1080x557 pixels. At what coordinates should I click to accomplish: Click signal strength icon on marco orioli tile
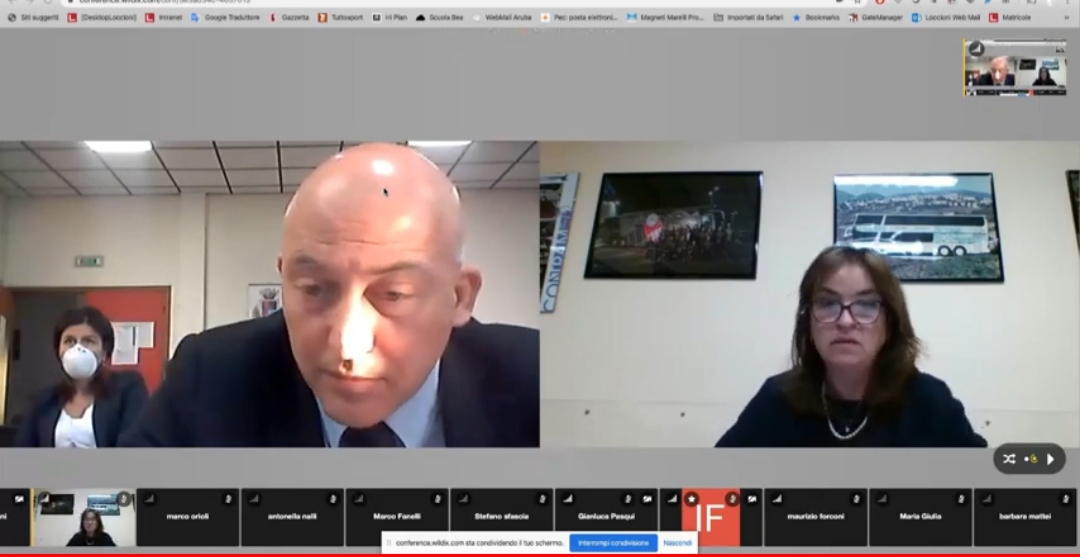[149, 498]
